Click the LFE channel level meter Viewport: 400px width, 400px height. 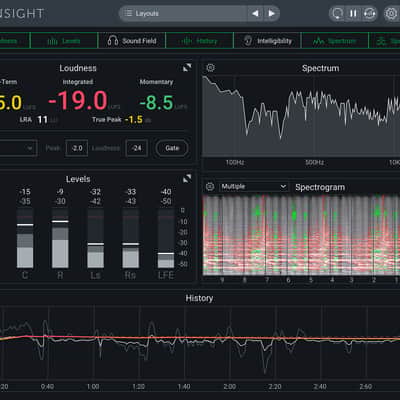coord(166,238)
